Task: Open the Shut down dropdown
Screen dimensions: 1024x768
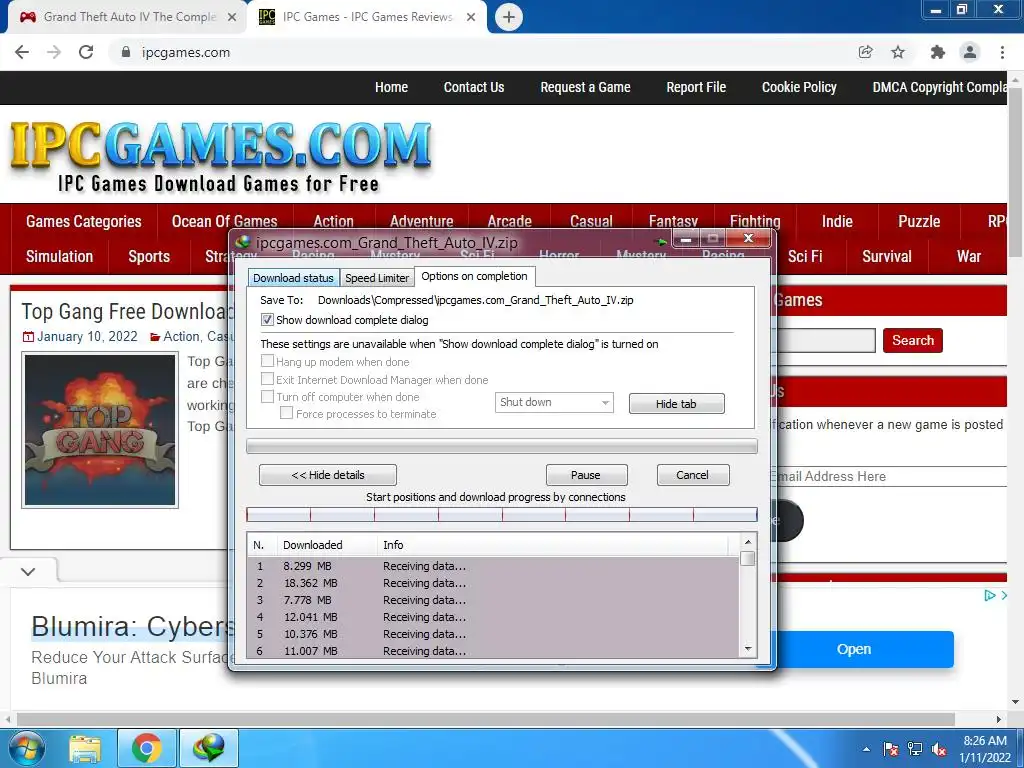Action: (x=554, y=402)
